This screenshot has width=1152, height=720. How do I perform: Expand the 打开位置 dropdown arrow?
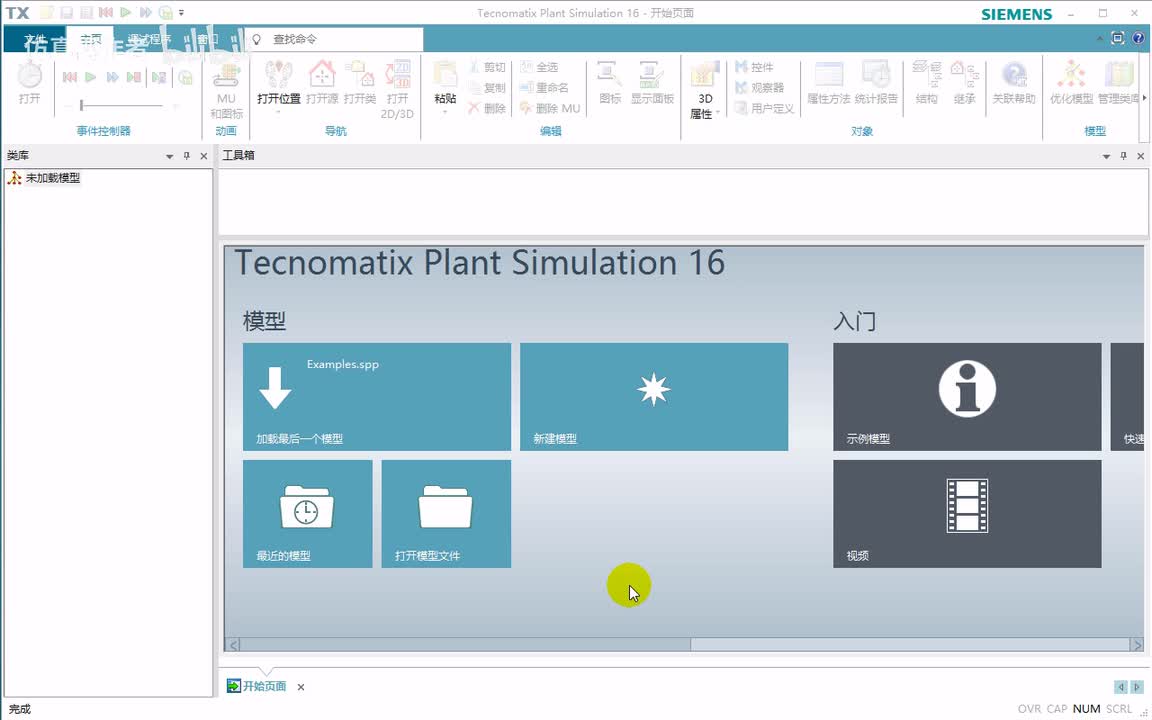(x=278, y=113)
